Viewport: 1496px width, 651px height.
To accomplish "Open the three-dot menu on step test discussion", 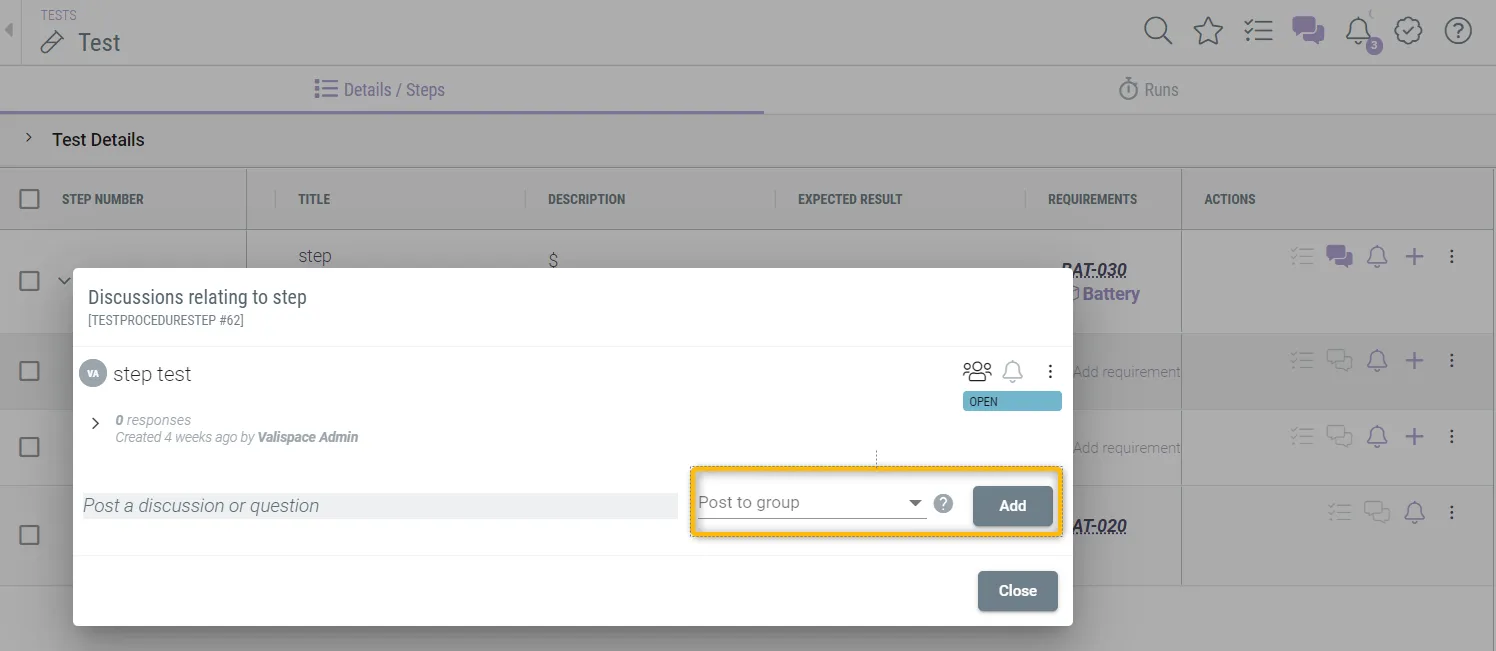I will click(x=1050, y=371).
